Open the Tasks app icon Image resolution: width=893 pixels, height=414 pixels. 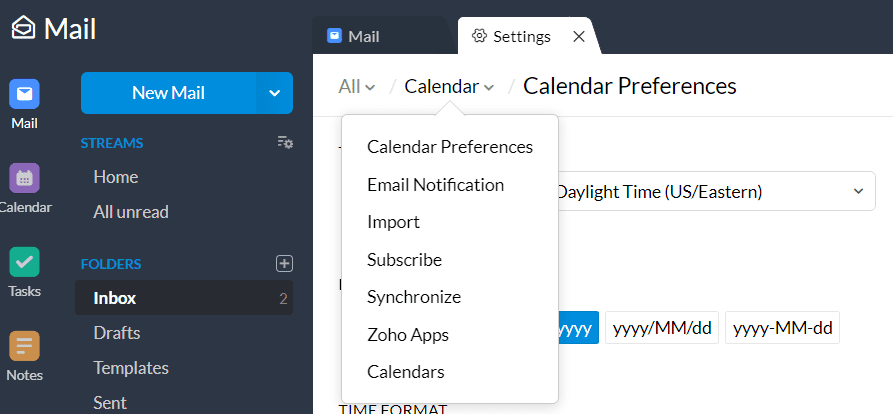click(x=24, y=262)
